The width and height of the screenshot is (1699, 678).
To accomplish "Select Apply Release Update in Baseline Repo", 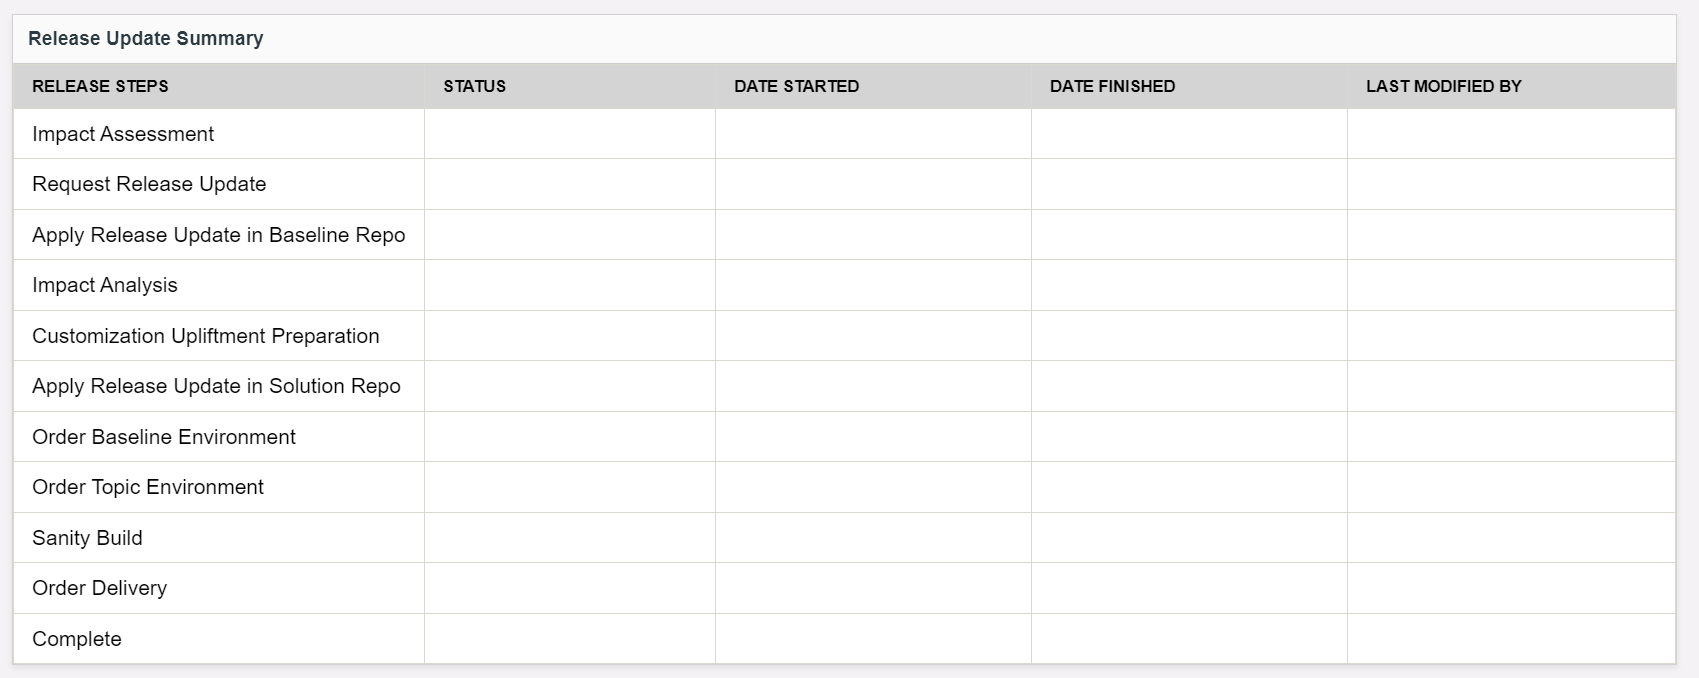I will click(218, 235).
